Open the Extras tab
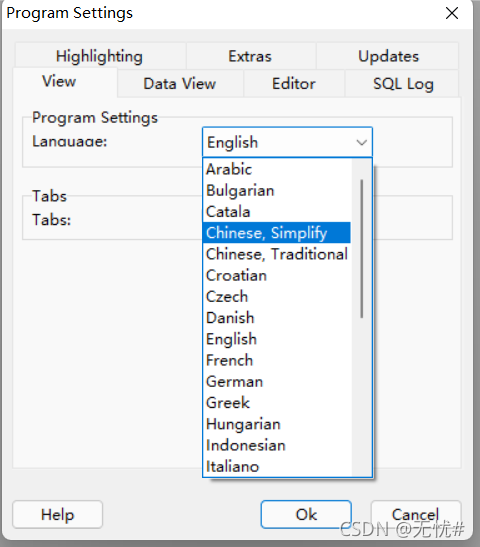The image size is (480, 547). coord(250,56)
